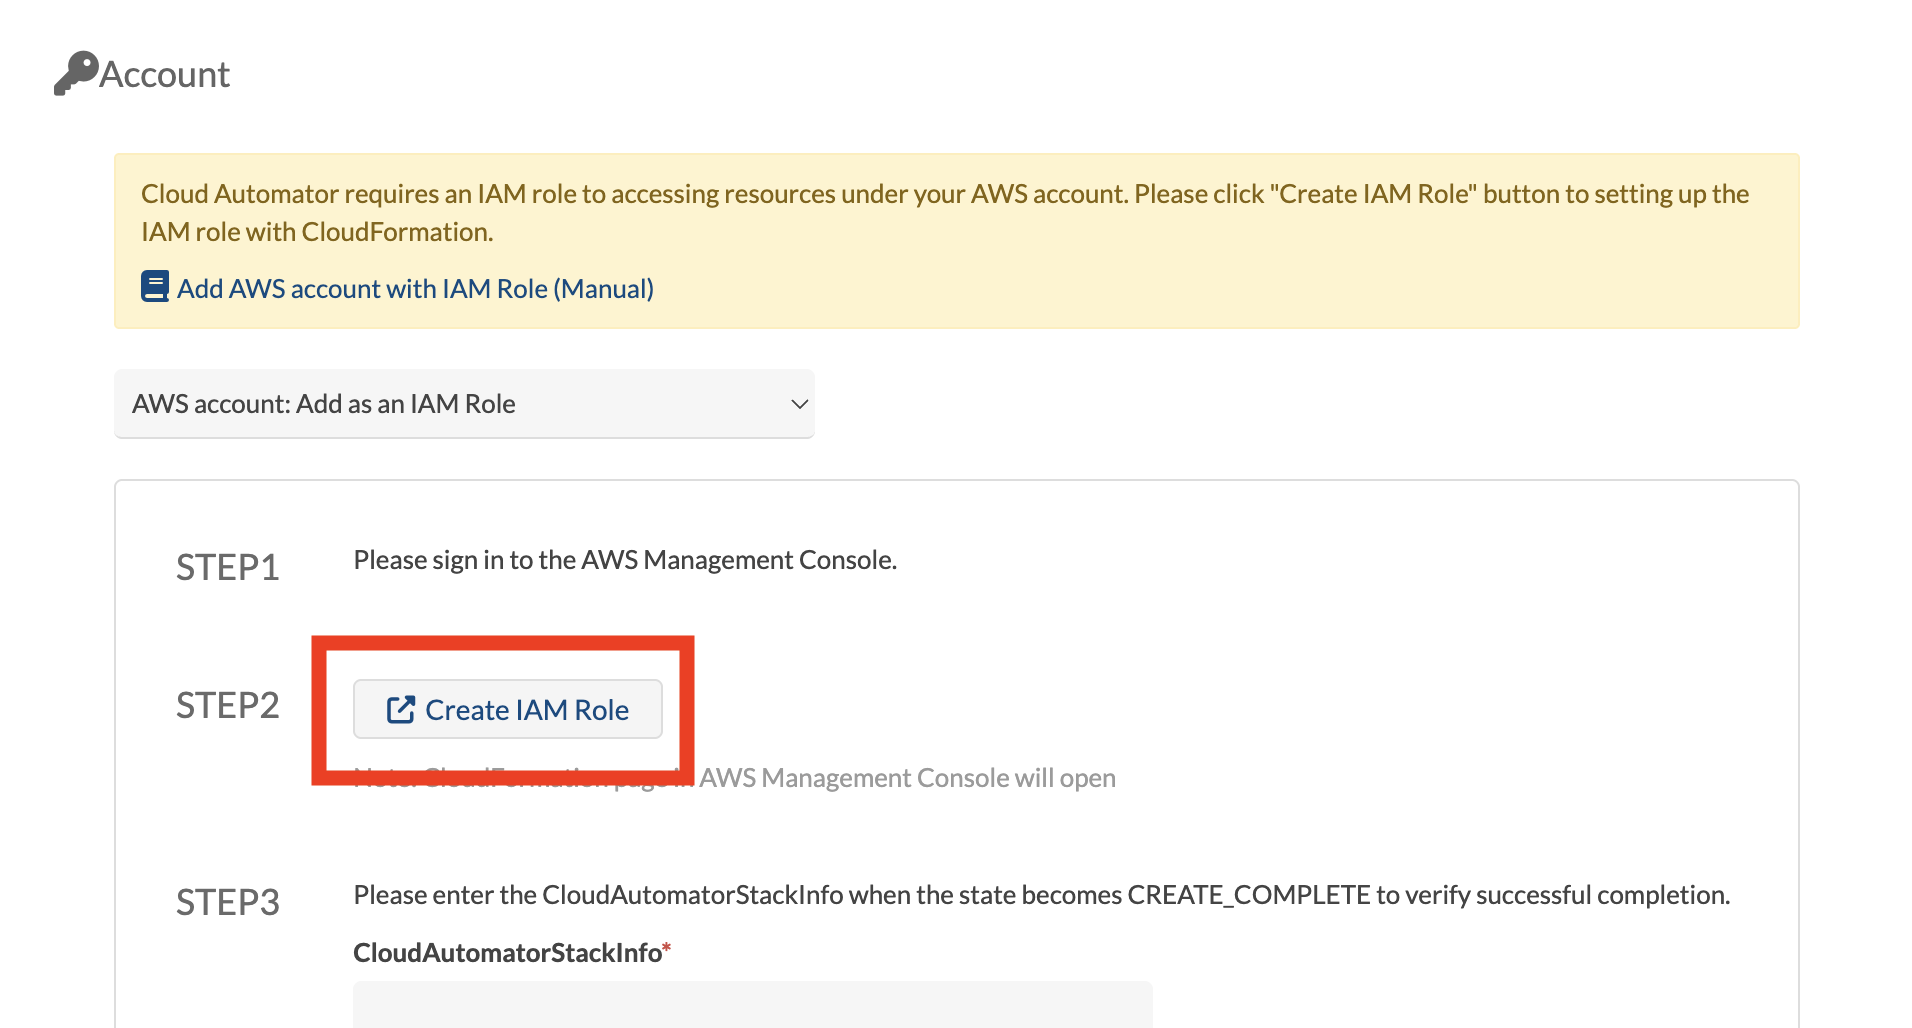
Task: Click the yellow IAM role notice banner text
Action: point(945,212)
